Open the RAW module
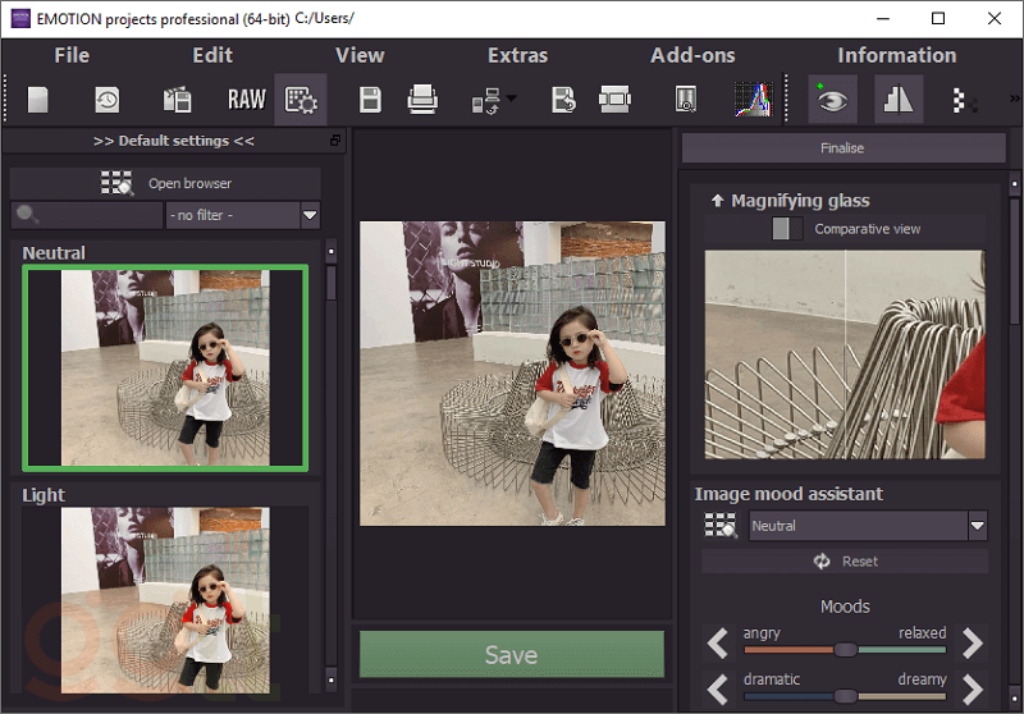Screen dimensions: 1024x714 coord(246,99)
